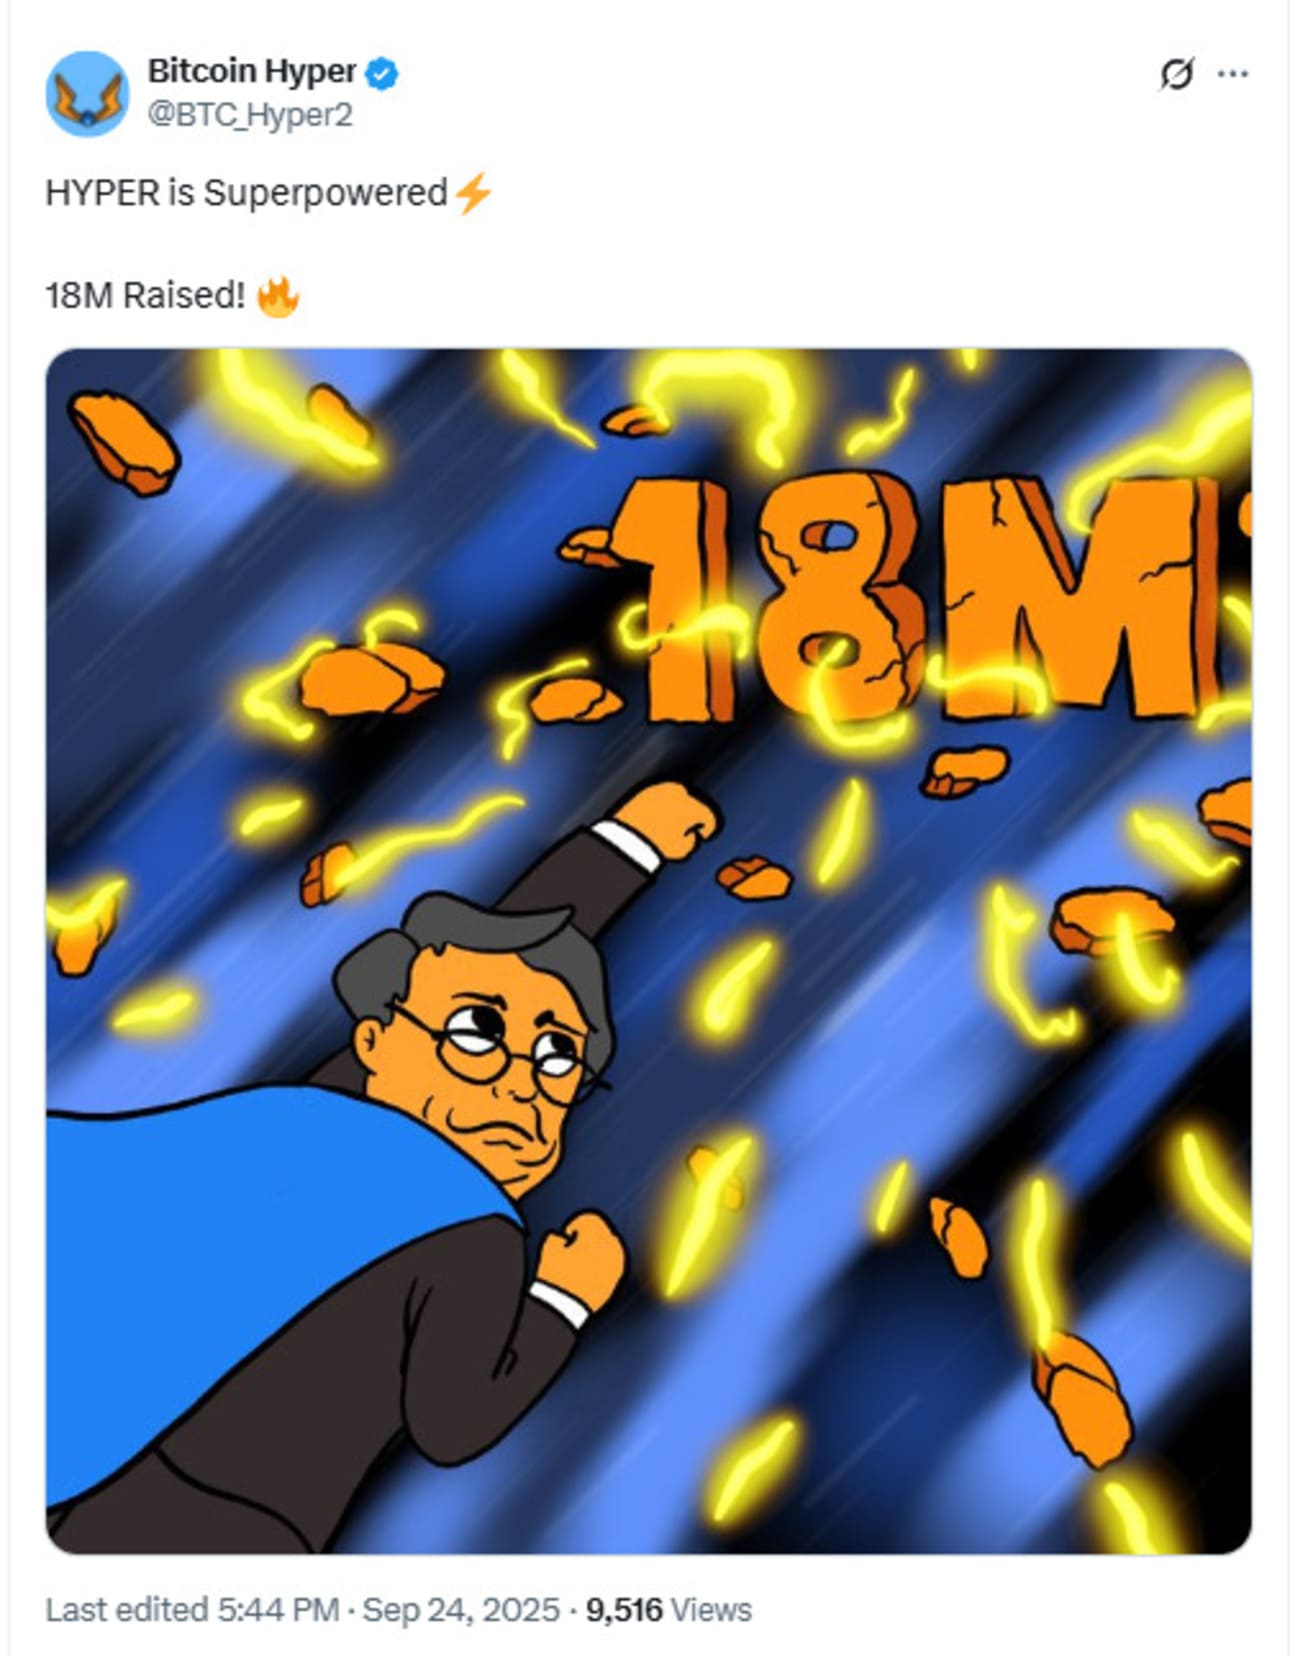The image size is (1290, 1657).
Task: Click the lightning bolt emoji after Superpowered
Action: [472, 192]
